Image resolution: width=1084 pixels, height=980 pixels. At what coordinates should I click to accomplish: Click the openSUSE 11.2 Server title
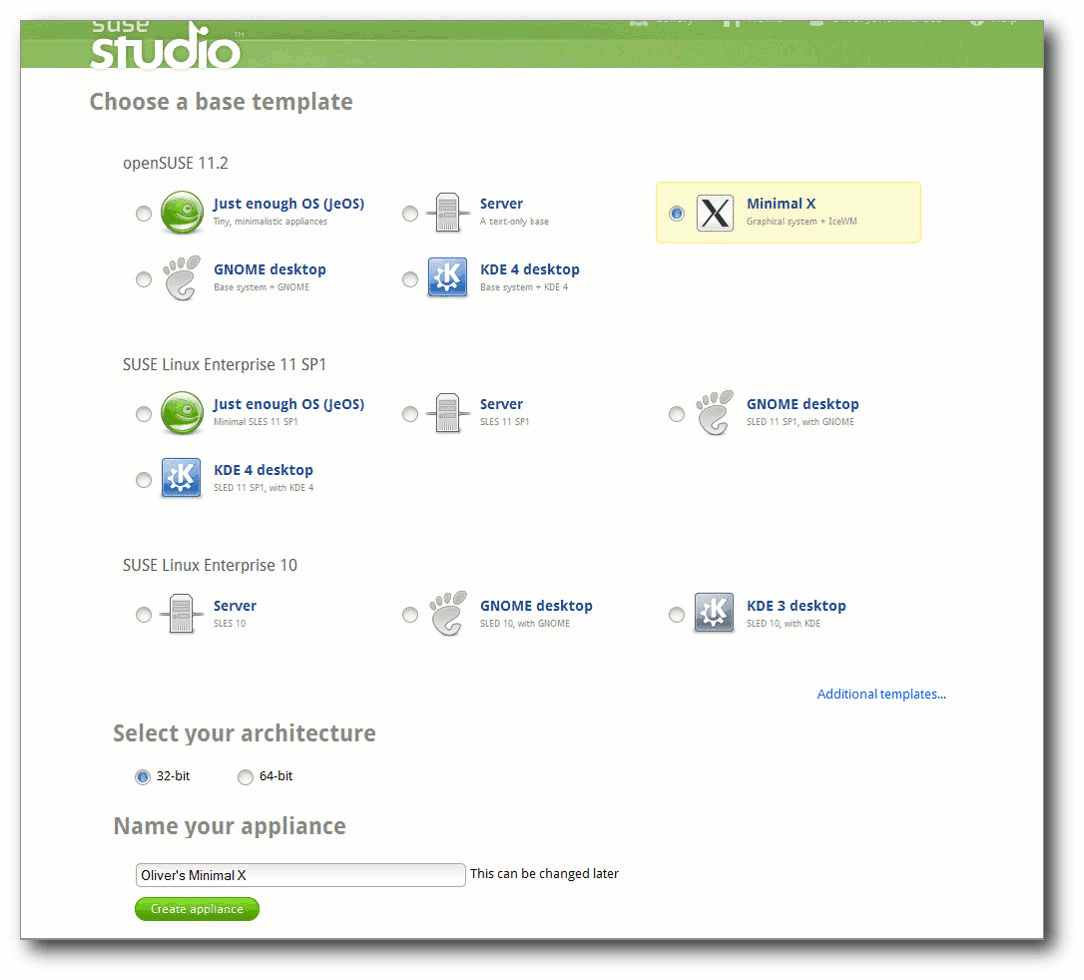click(502, 203)
